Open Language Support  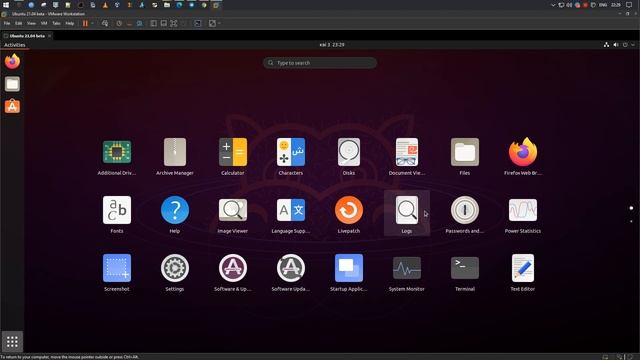(x=291, y=215)
